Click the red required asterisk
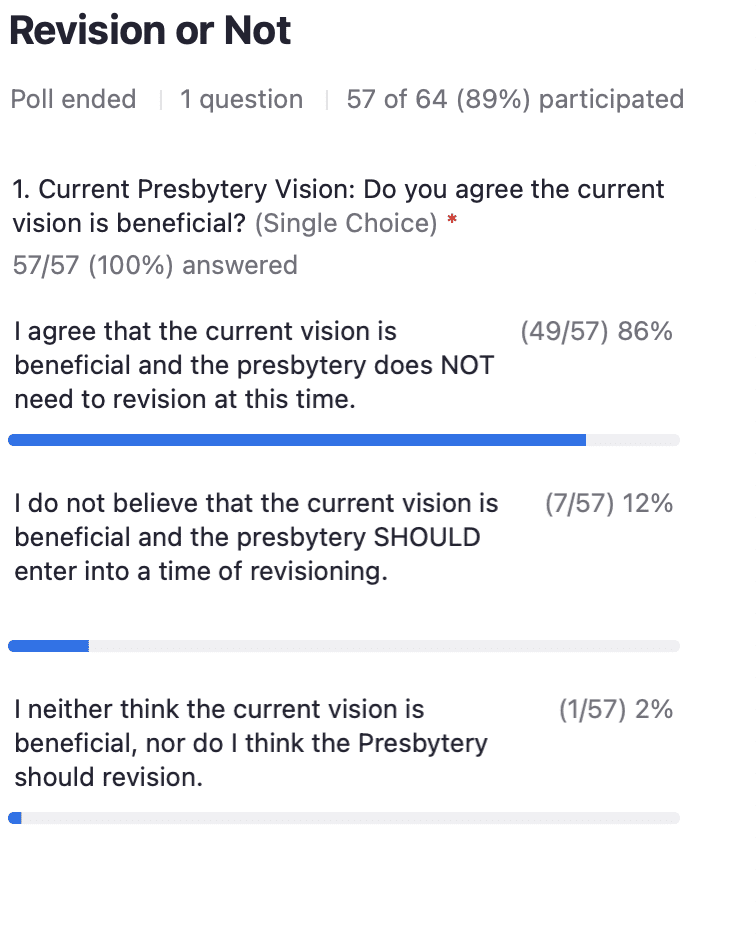 point(453,222)
